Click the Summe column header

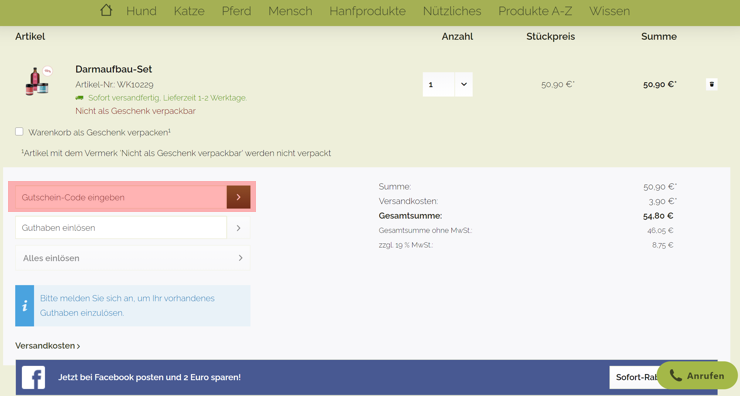pos(659,36)
